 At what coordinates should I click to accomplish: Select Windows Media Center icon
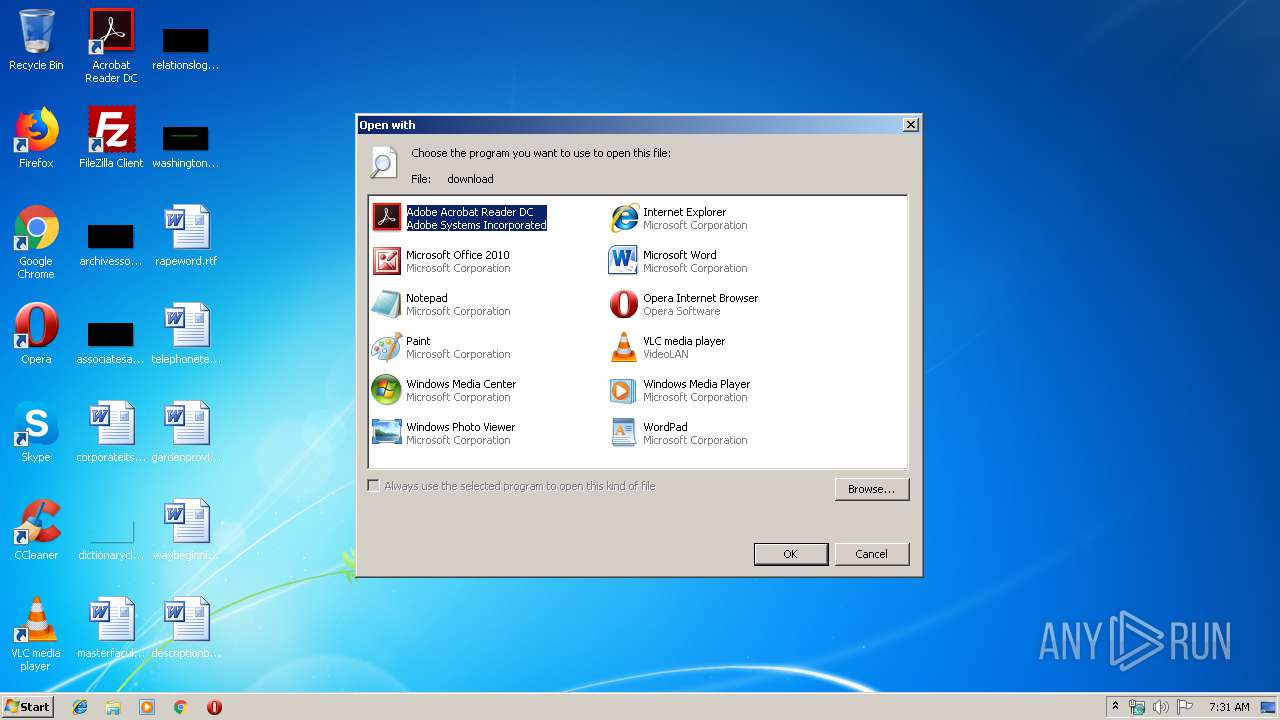(x=387, y=390)
